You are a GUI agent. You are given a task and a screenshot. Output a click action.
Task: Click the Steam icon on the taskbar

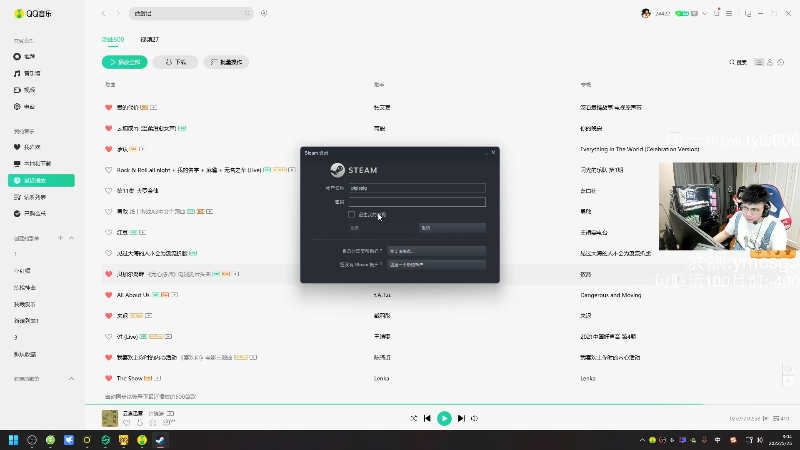[160, 440]
